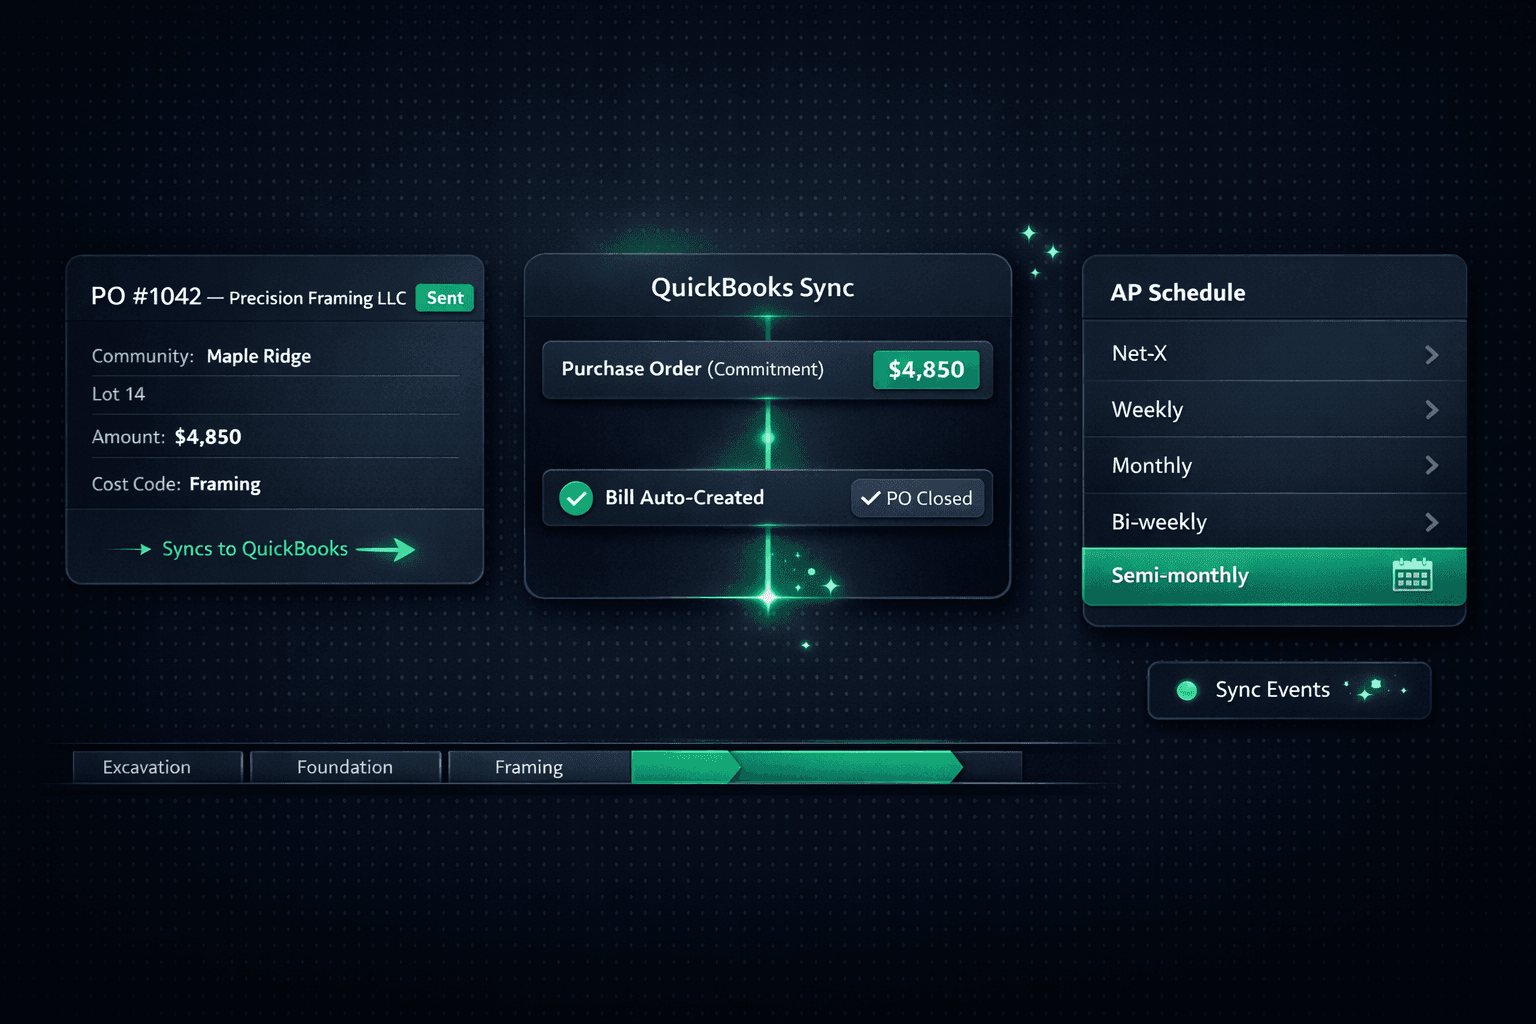Click the Precision Framing LLC vendor name
This screenshot has width=1536, height=1024.
[x=317, y=298]
